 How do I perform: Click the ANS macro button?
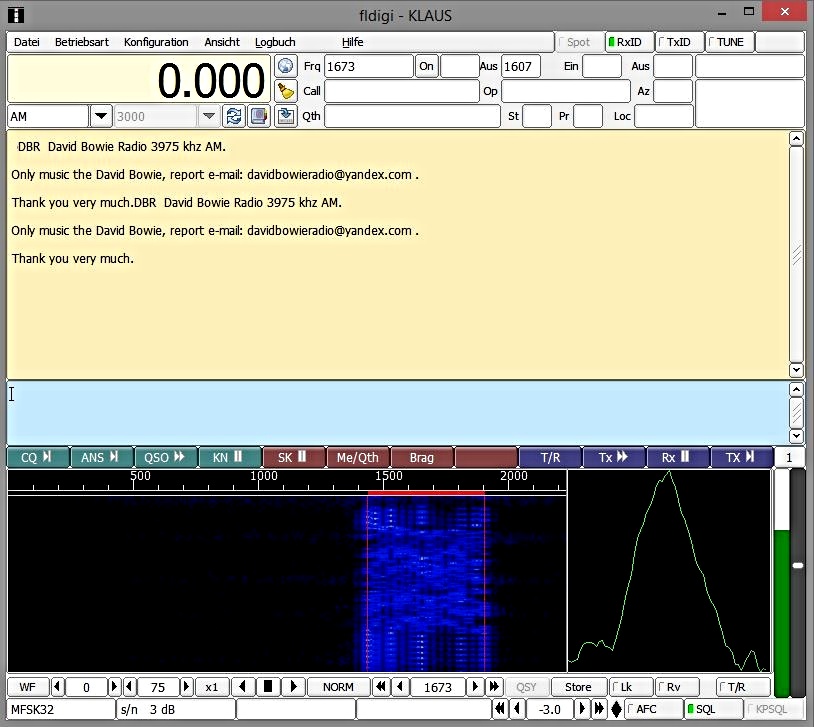[x=102, y=457]
